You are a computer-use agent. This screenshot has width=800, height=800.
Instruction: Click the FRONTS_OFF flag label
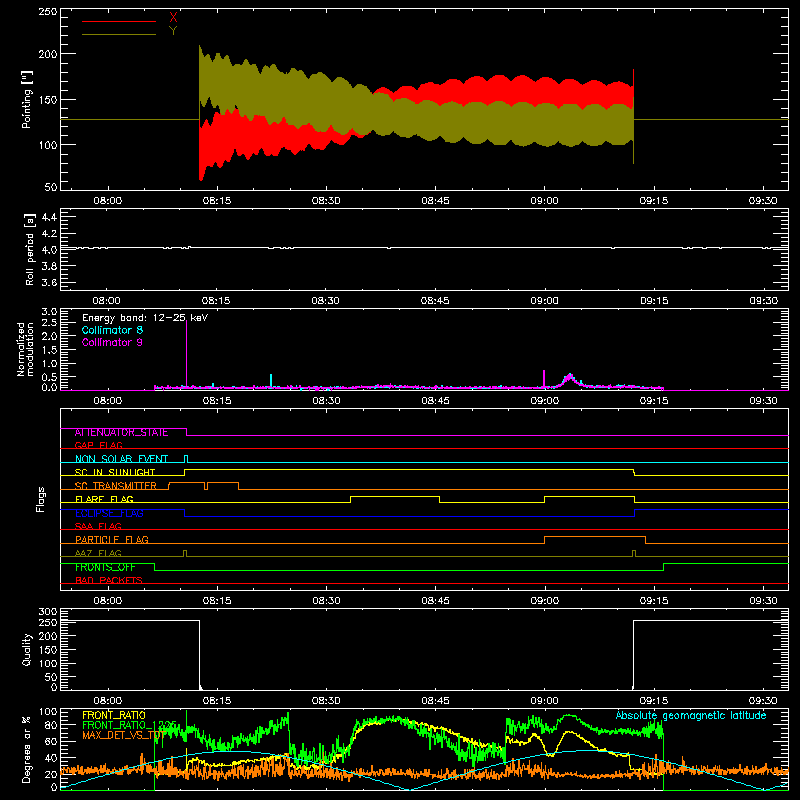[105, 567]
